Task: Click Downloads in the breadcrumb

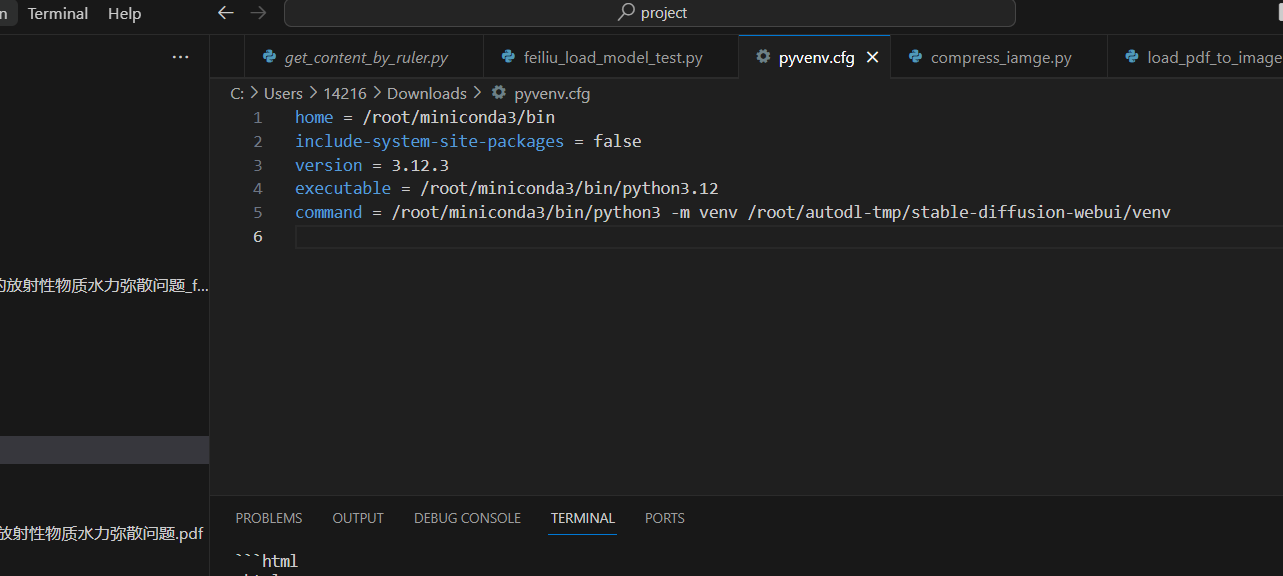Action: pyautogui.click(x=427, y=93)
